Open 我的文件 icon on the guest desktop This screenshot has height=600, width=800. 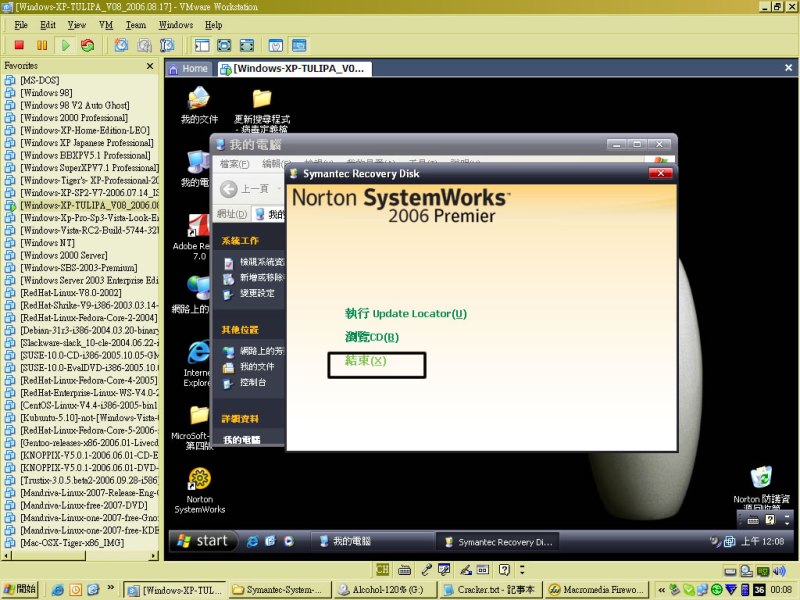tap(199, 105)
